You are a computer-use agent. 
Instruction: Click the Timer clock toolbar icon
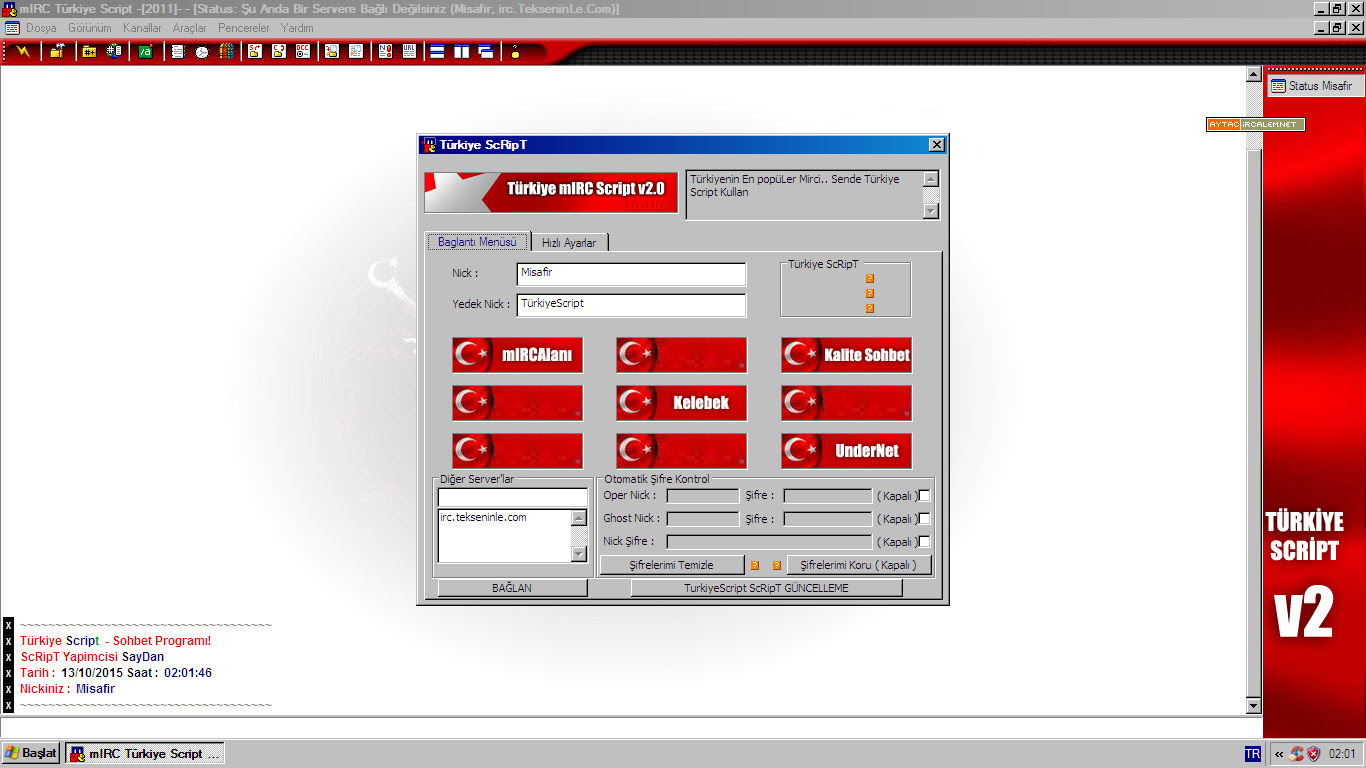[202, 51]
